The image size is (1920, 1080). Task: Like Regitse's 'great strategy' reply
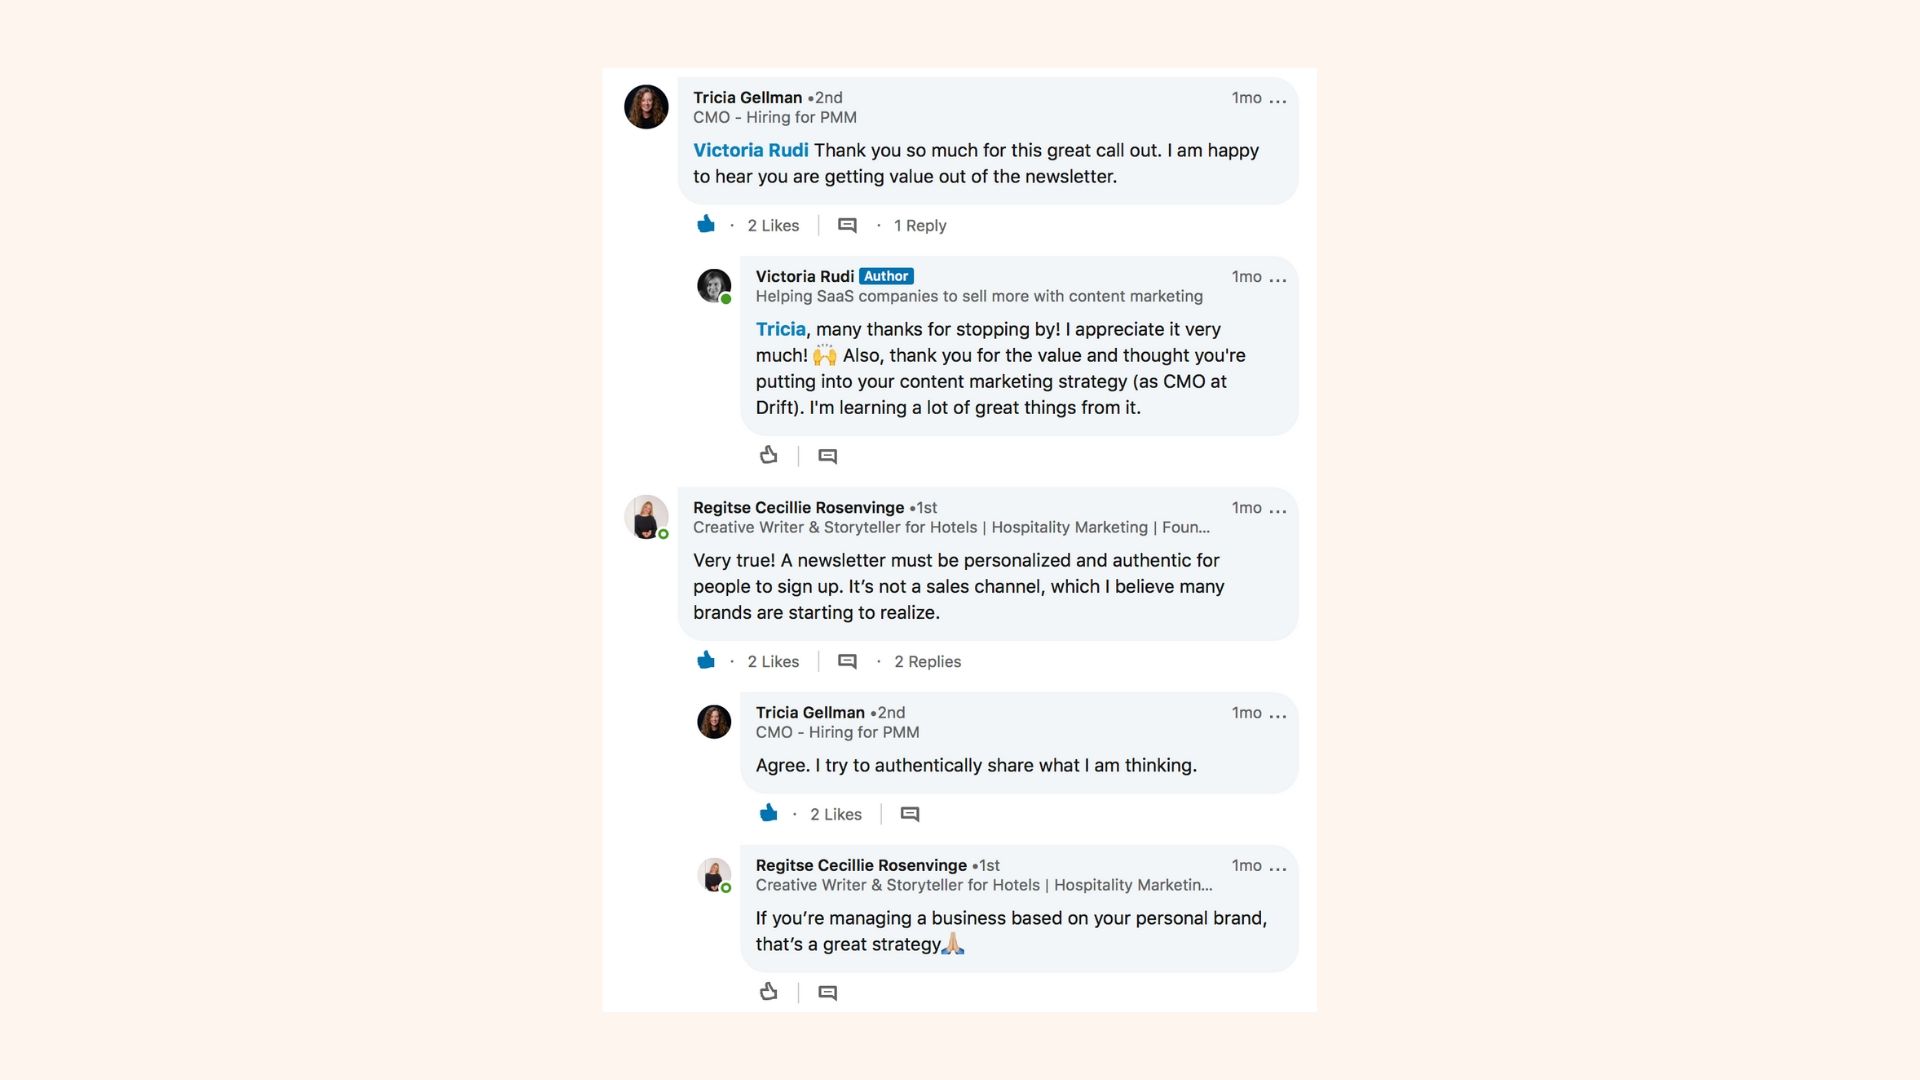click(x=768, y=991)
